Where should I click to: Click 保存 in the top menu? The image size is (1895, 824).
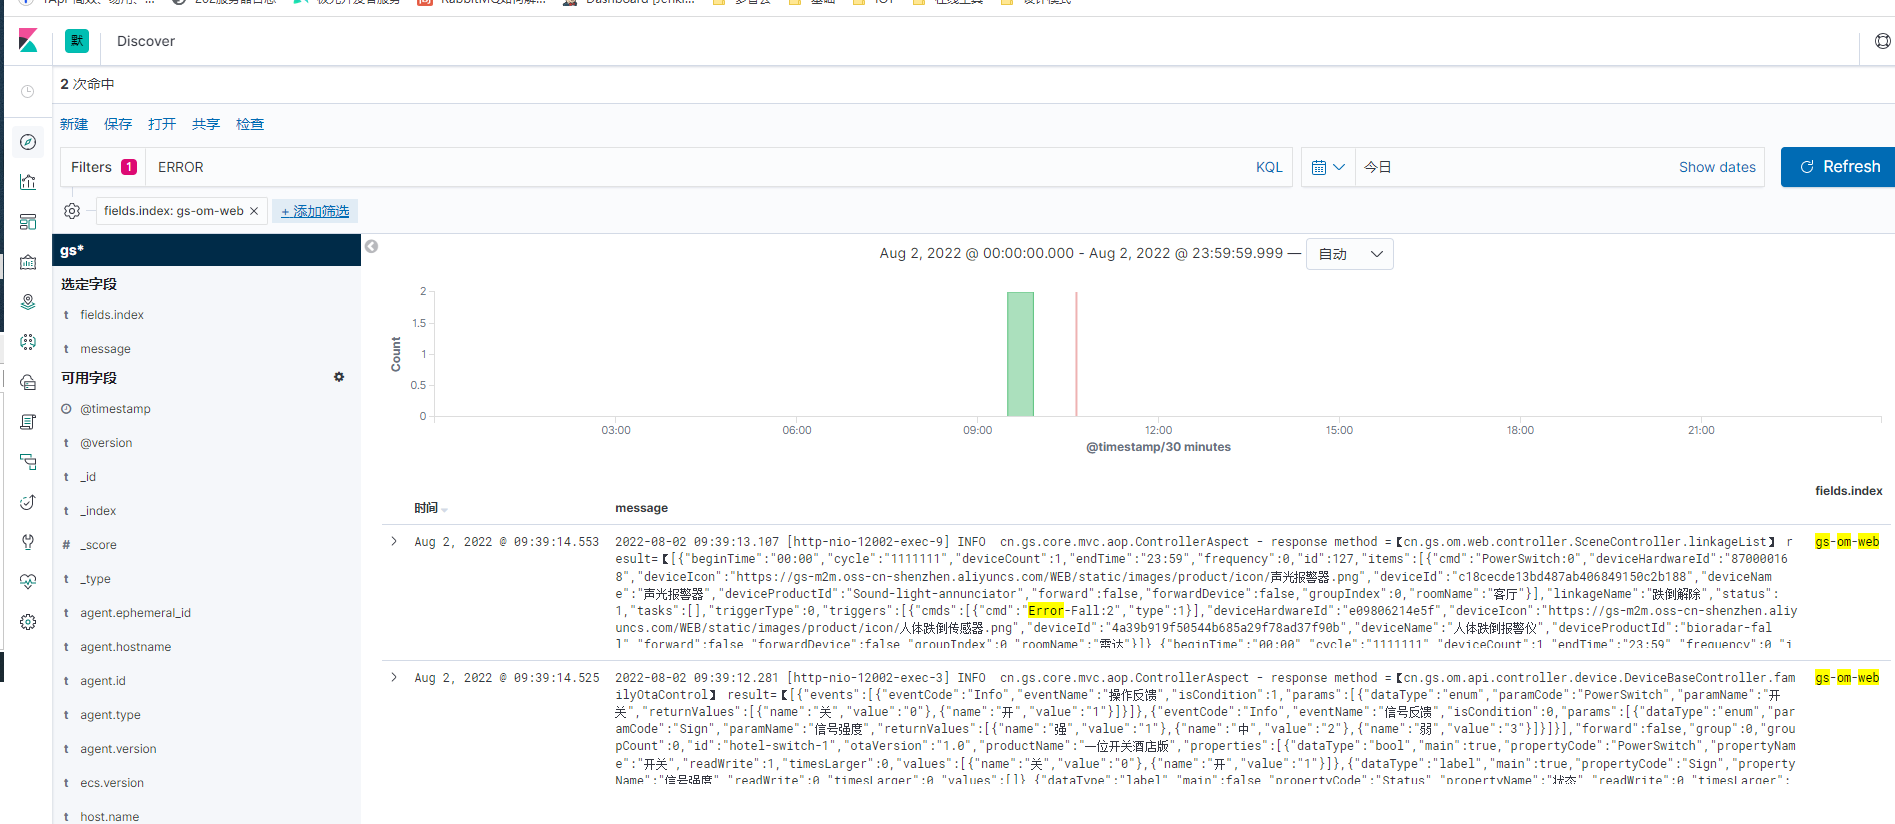point(118,124)
